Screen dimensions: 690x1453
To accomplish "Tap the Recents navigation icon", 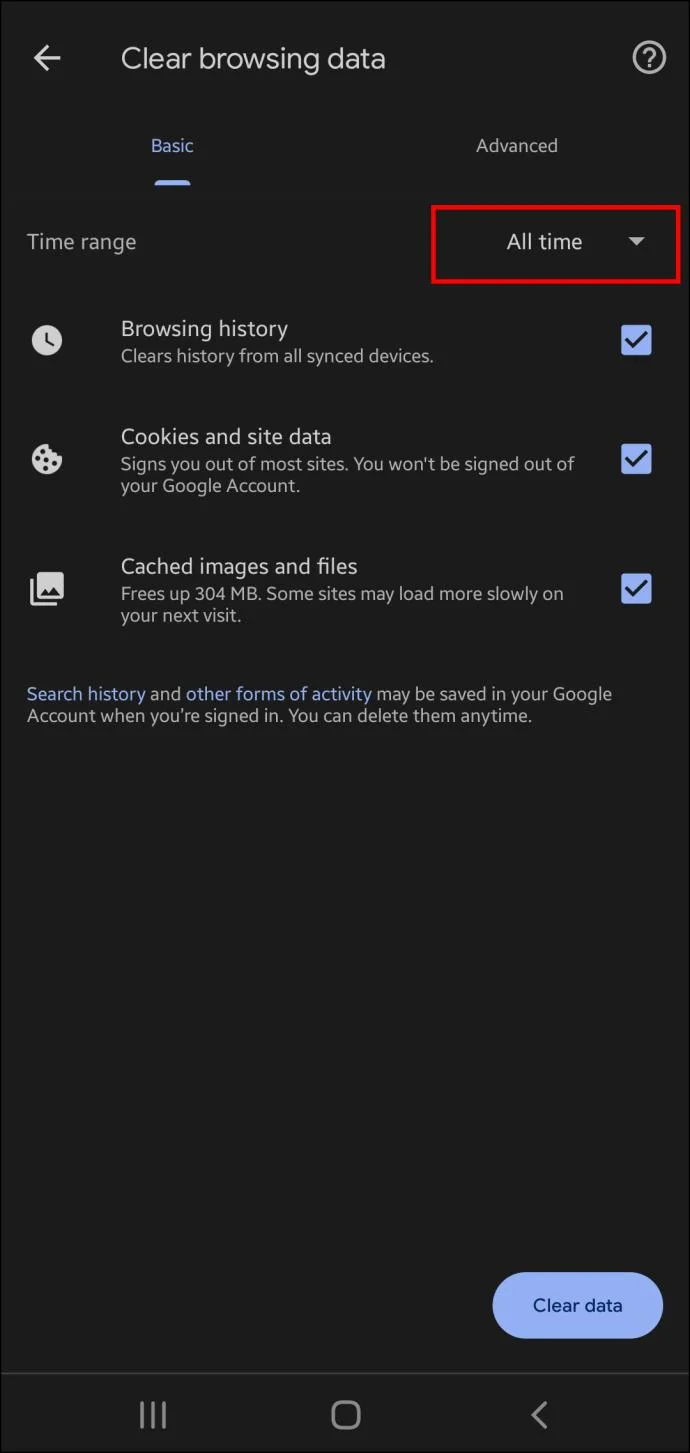I will tap(152, 1414).
